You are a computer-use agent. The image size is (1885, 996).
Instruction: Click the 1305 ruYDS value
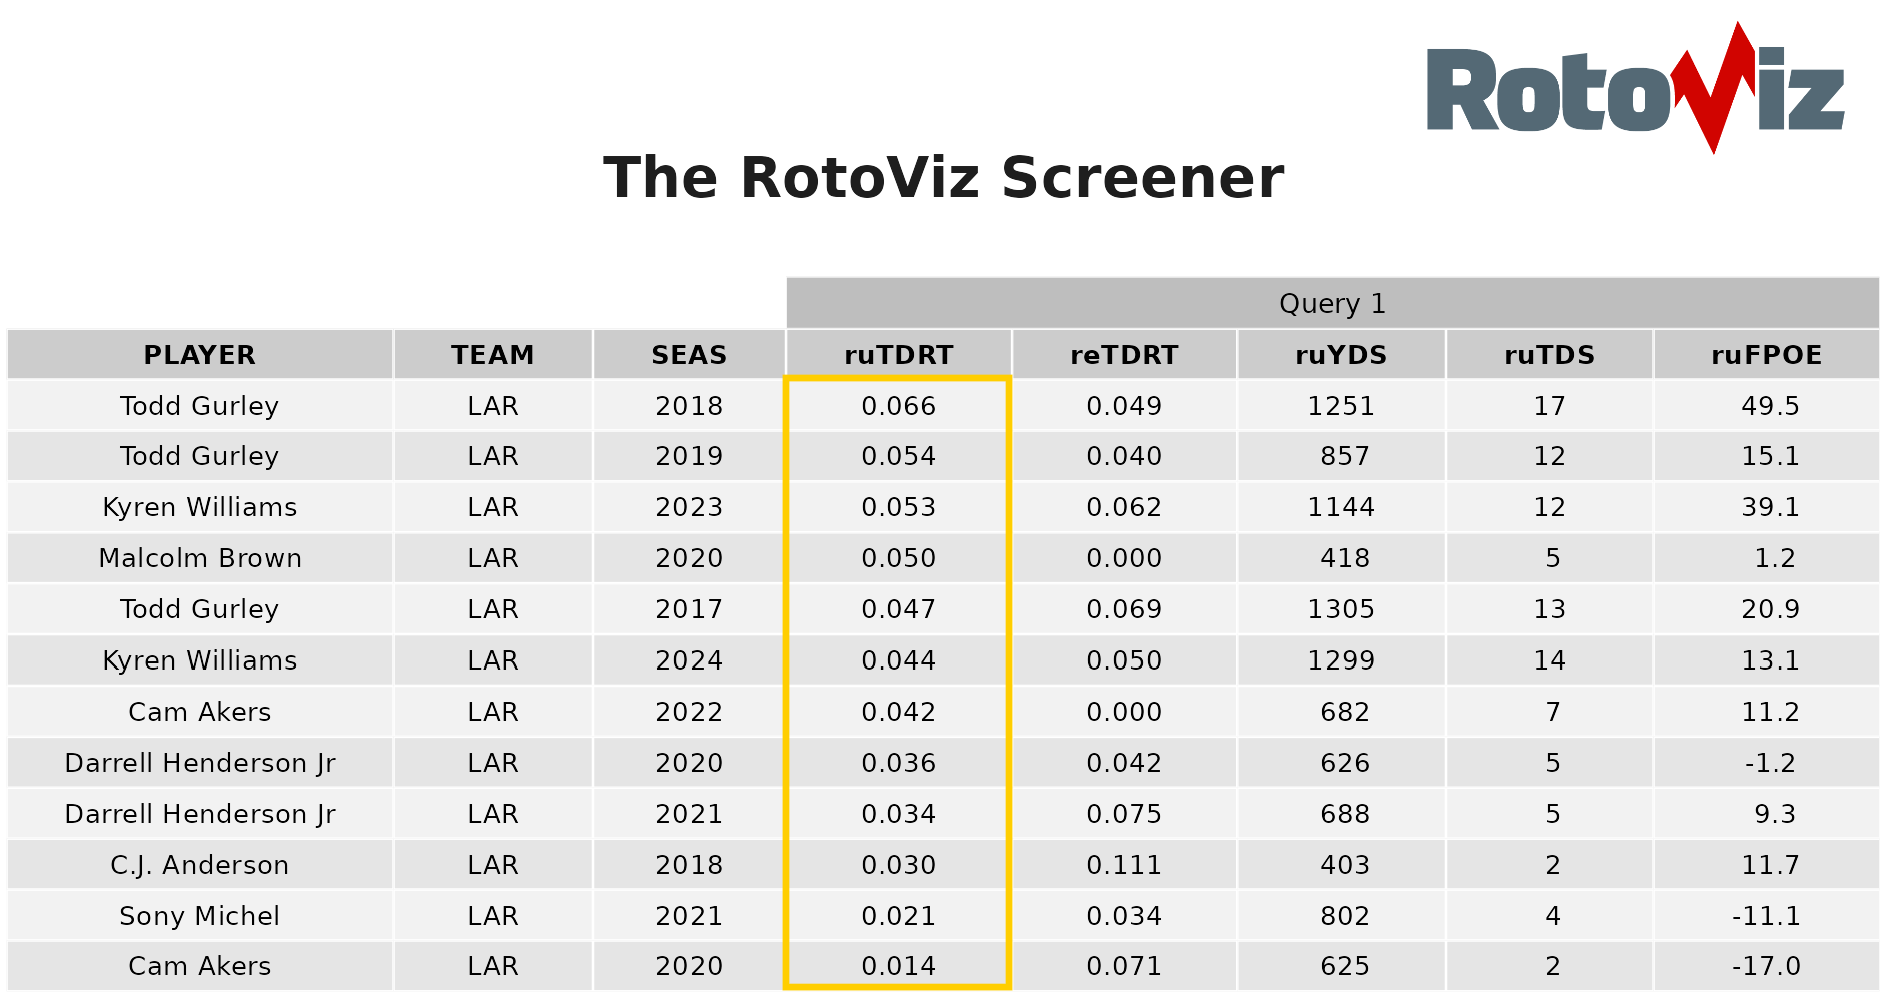click(x=1341, y=609)
